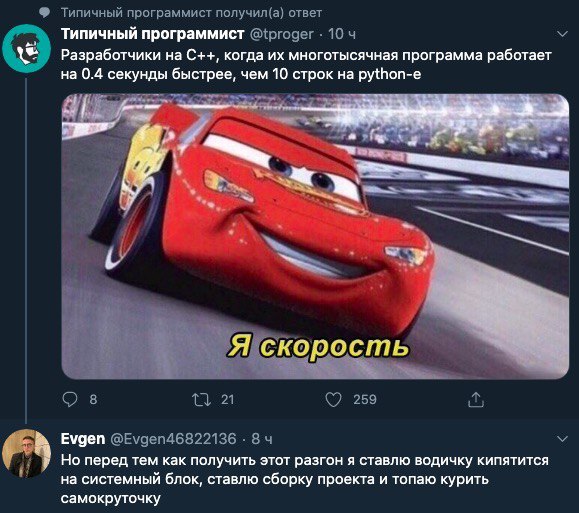Click the reply speech-bubble icon under the tweet
Screen dimensions: 579x513
[70, 399]
